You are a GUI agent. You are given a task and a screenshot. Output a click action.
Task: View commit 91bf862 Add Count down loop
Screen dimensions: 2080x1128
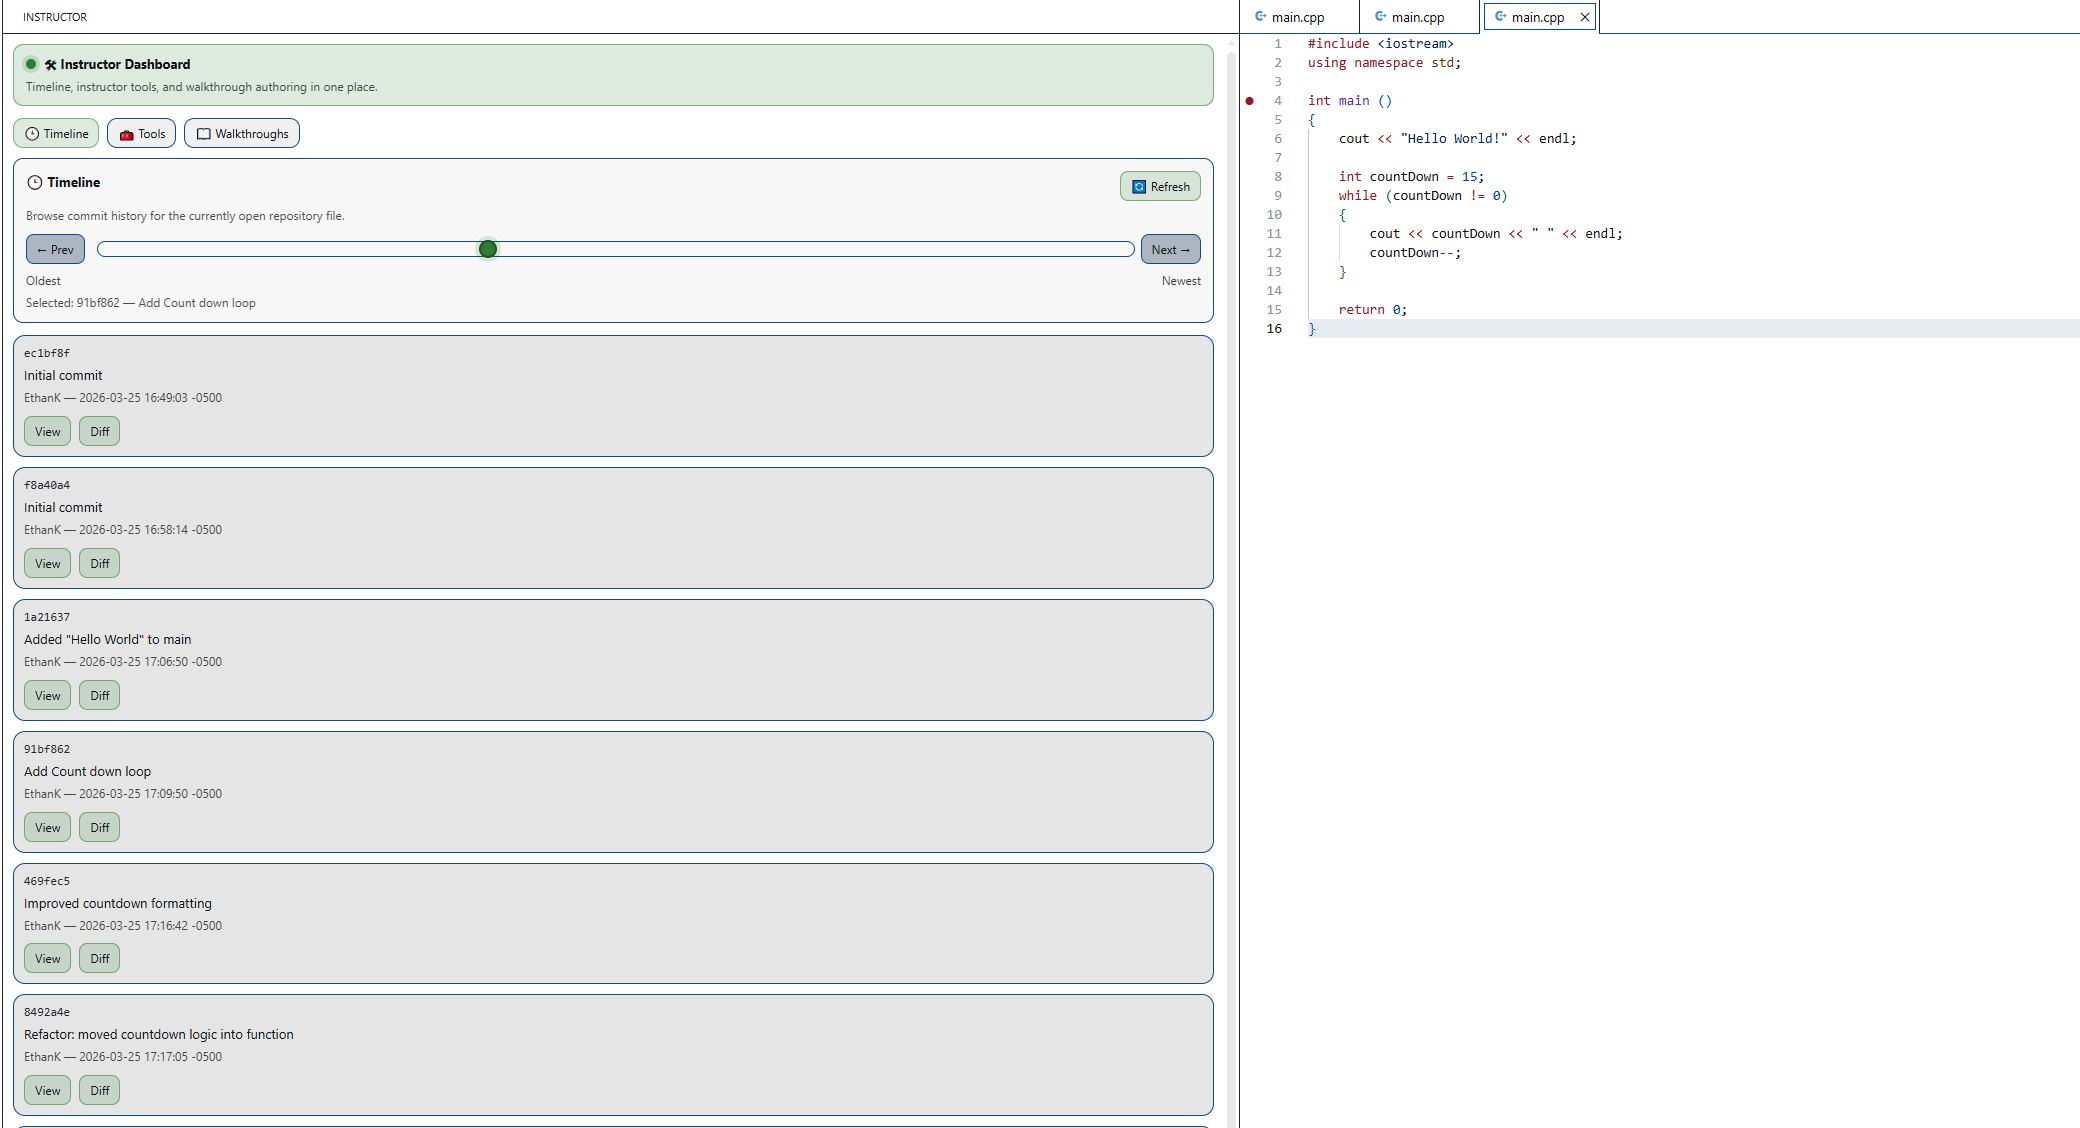47,828
